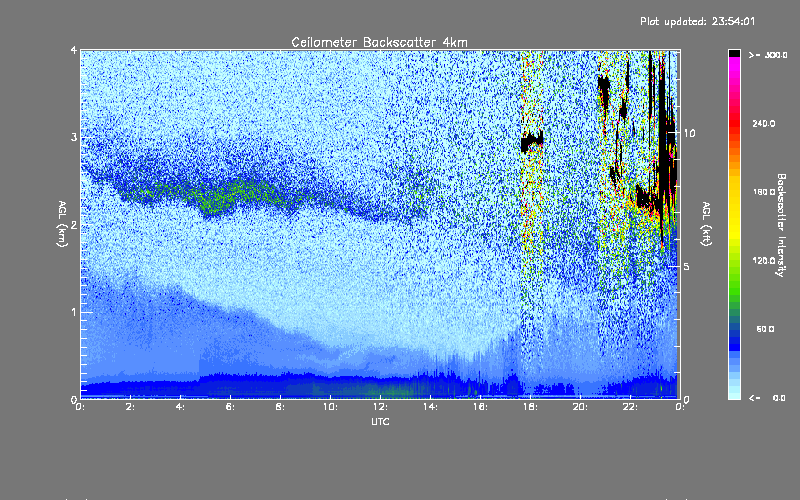Click the '4' tick on the km axis
This screenshot has height=500, width=800.
tap(74, 51)
